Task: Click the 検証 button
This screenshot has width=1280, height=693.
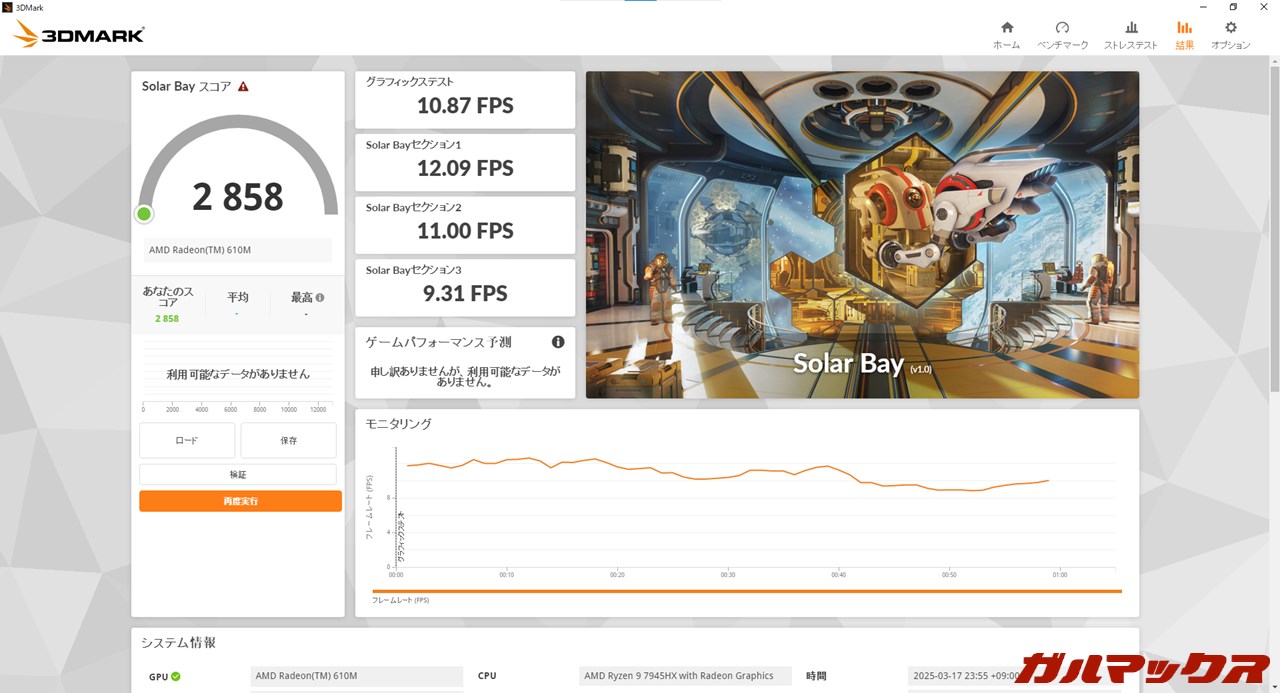Action: [238, 474]
